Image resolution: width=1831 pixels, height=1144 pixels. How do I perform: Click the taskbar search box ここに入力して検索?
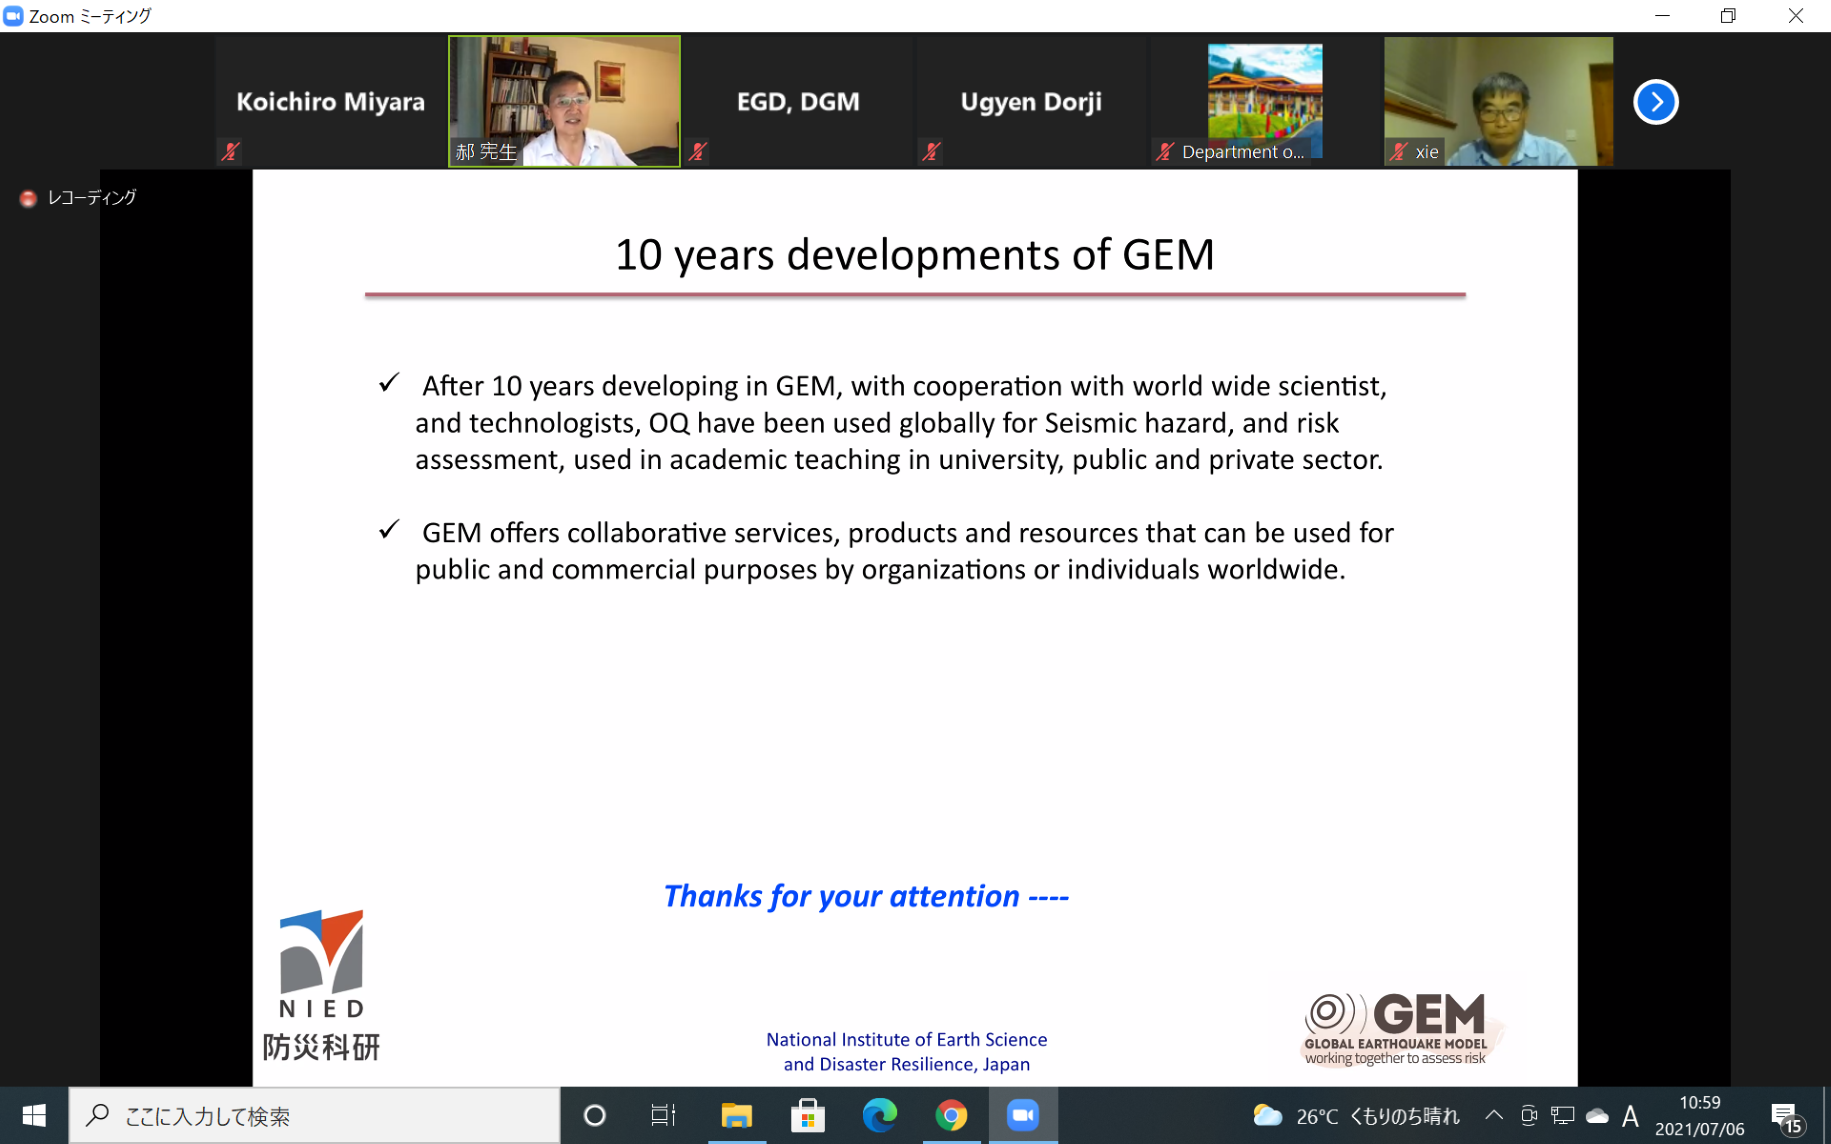click(x=314, y=1115)
